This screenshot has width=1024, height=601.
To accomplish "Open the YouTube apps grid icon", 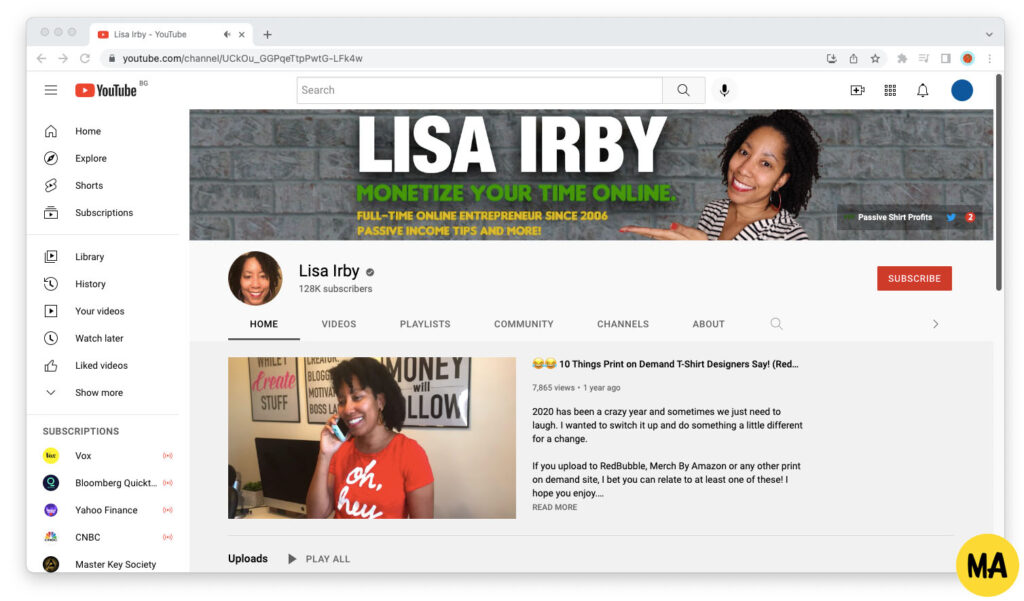I will [890, 90].
